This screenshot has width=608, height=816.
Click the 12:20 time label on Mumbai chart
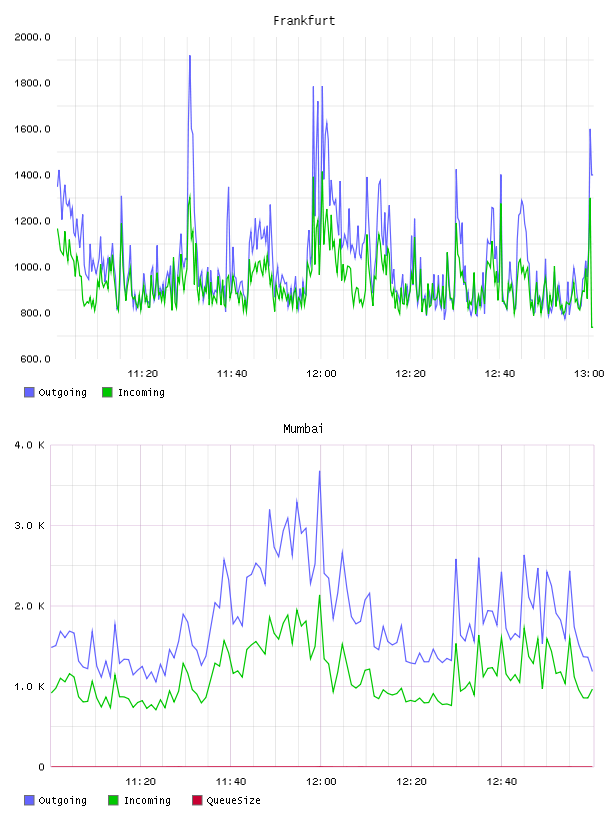point(411,782)
